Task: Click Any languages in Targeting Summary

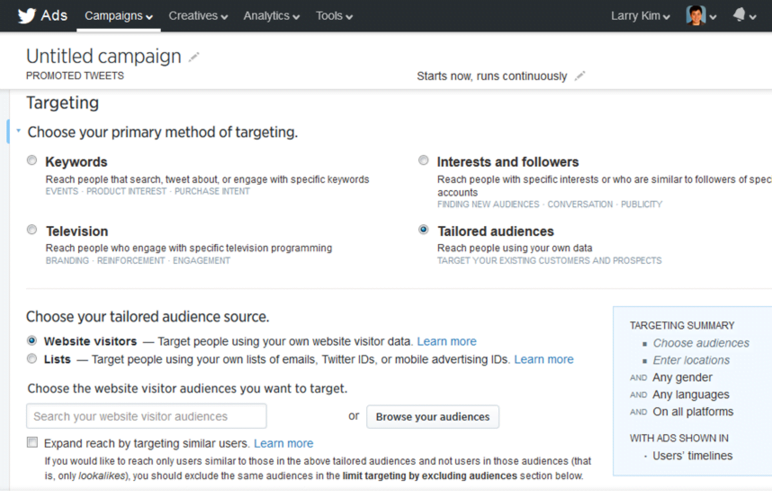Action: click(691, 395)
